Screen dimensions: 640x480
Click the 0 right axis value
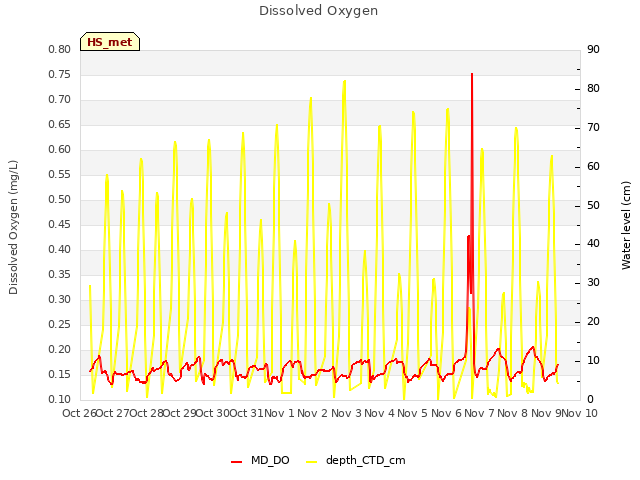click(x=590, y=399)
